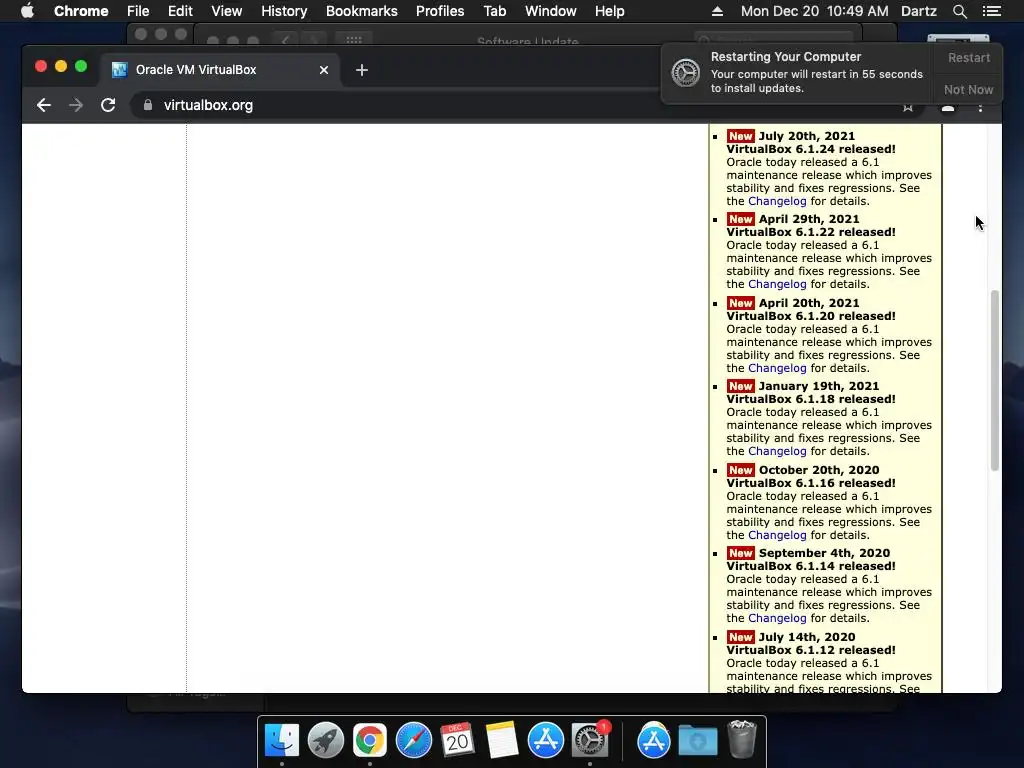
Task: Open the Profiles menu
Action: click(x=440, y=11)
